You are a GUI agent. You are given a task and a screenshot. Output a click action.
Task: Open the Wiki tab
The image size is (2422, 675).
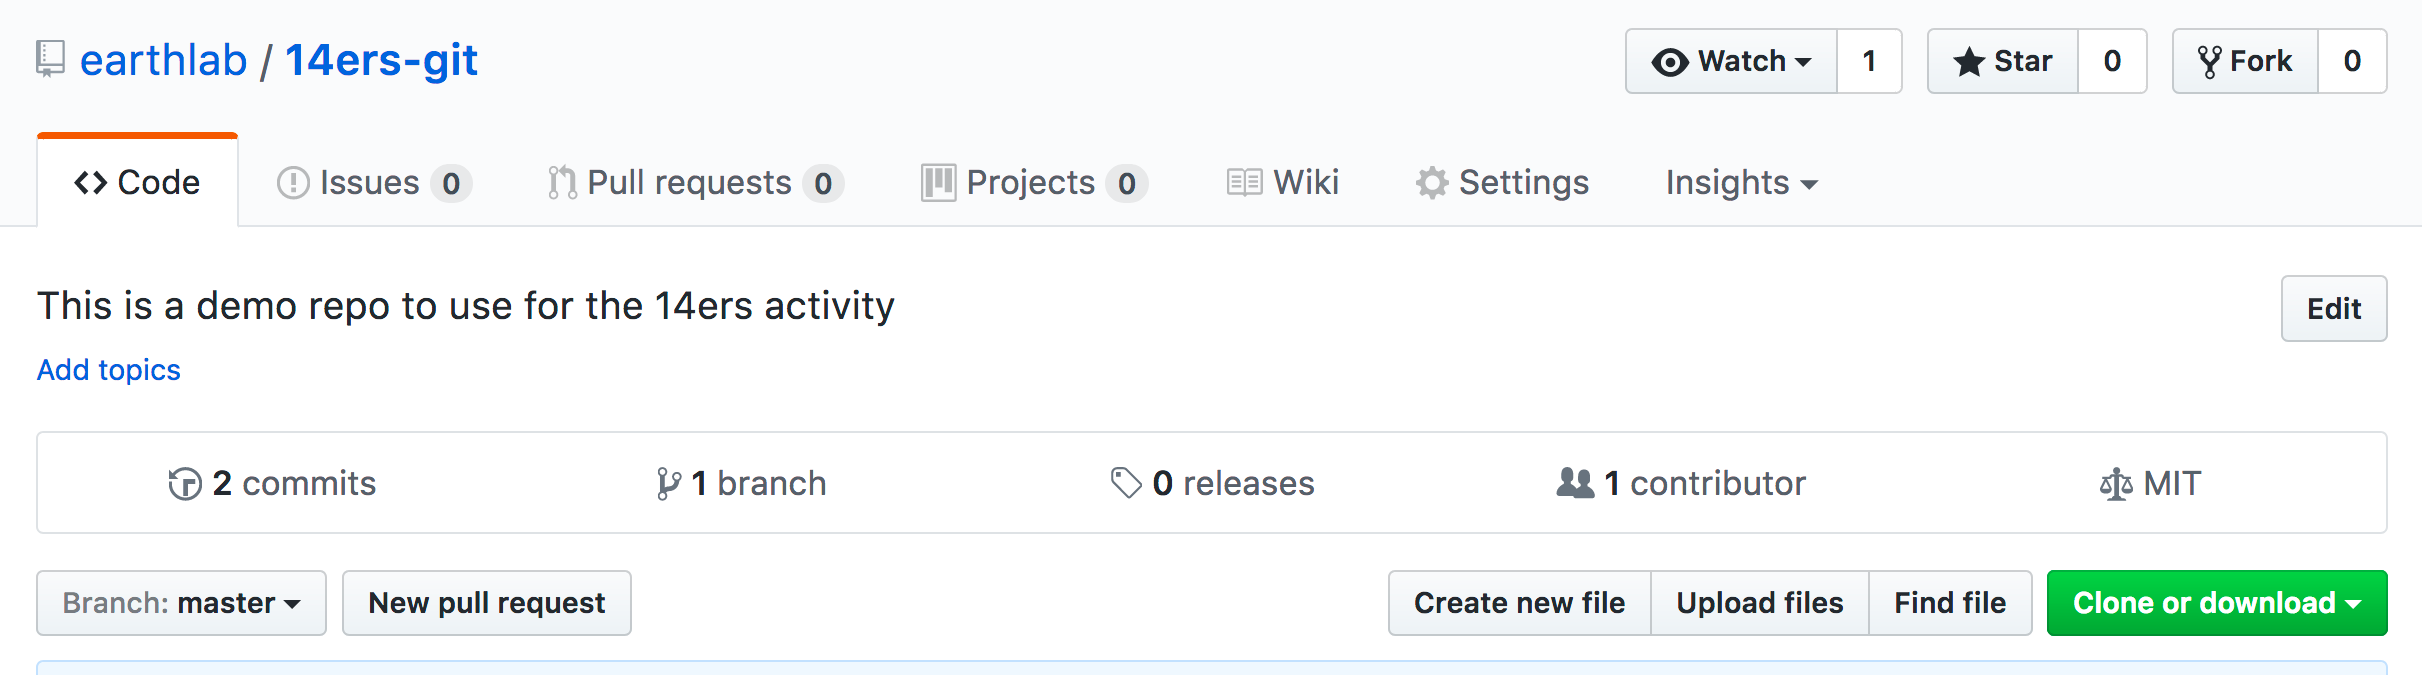click(1283, 182)
